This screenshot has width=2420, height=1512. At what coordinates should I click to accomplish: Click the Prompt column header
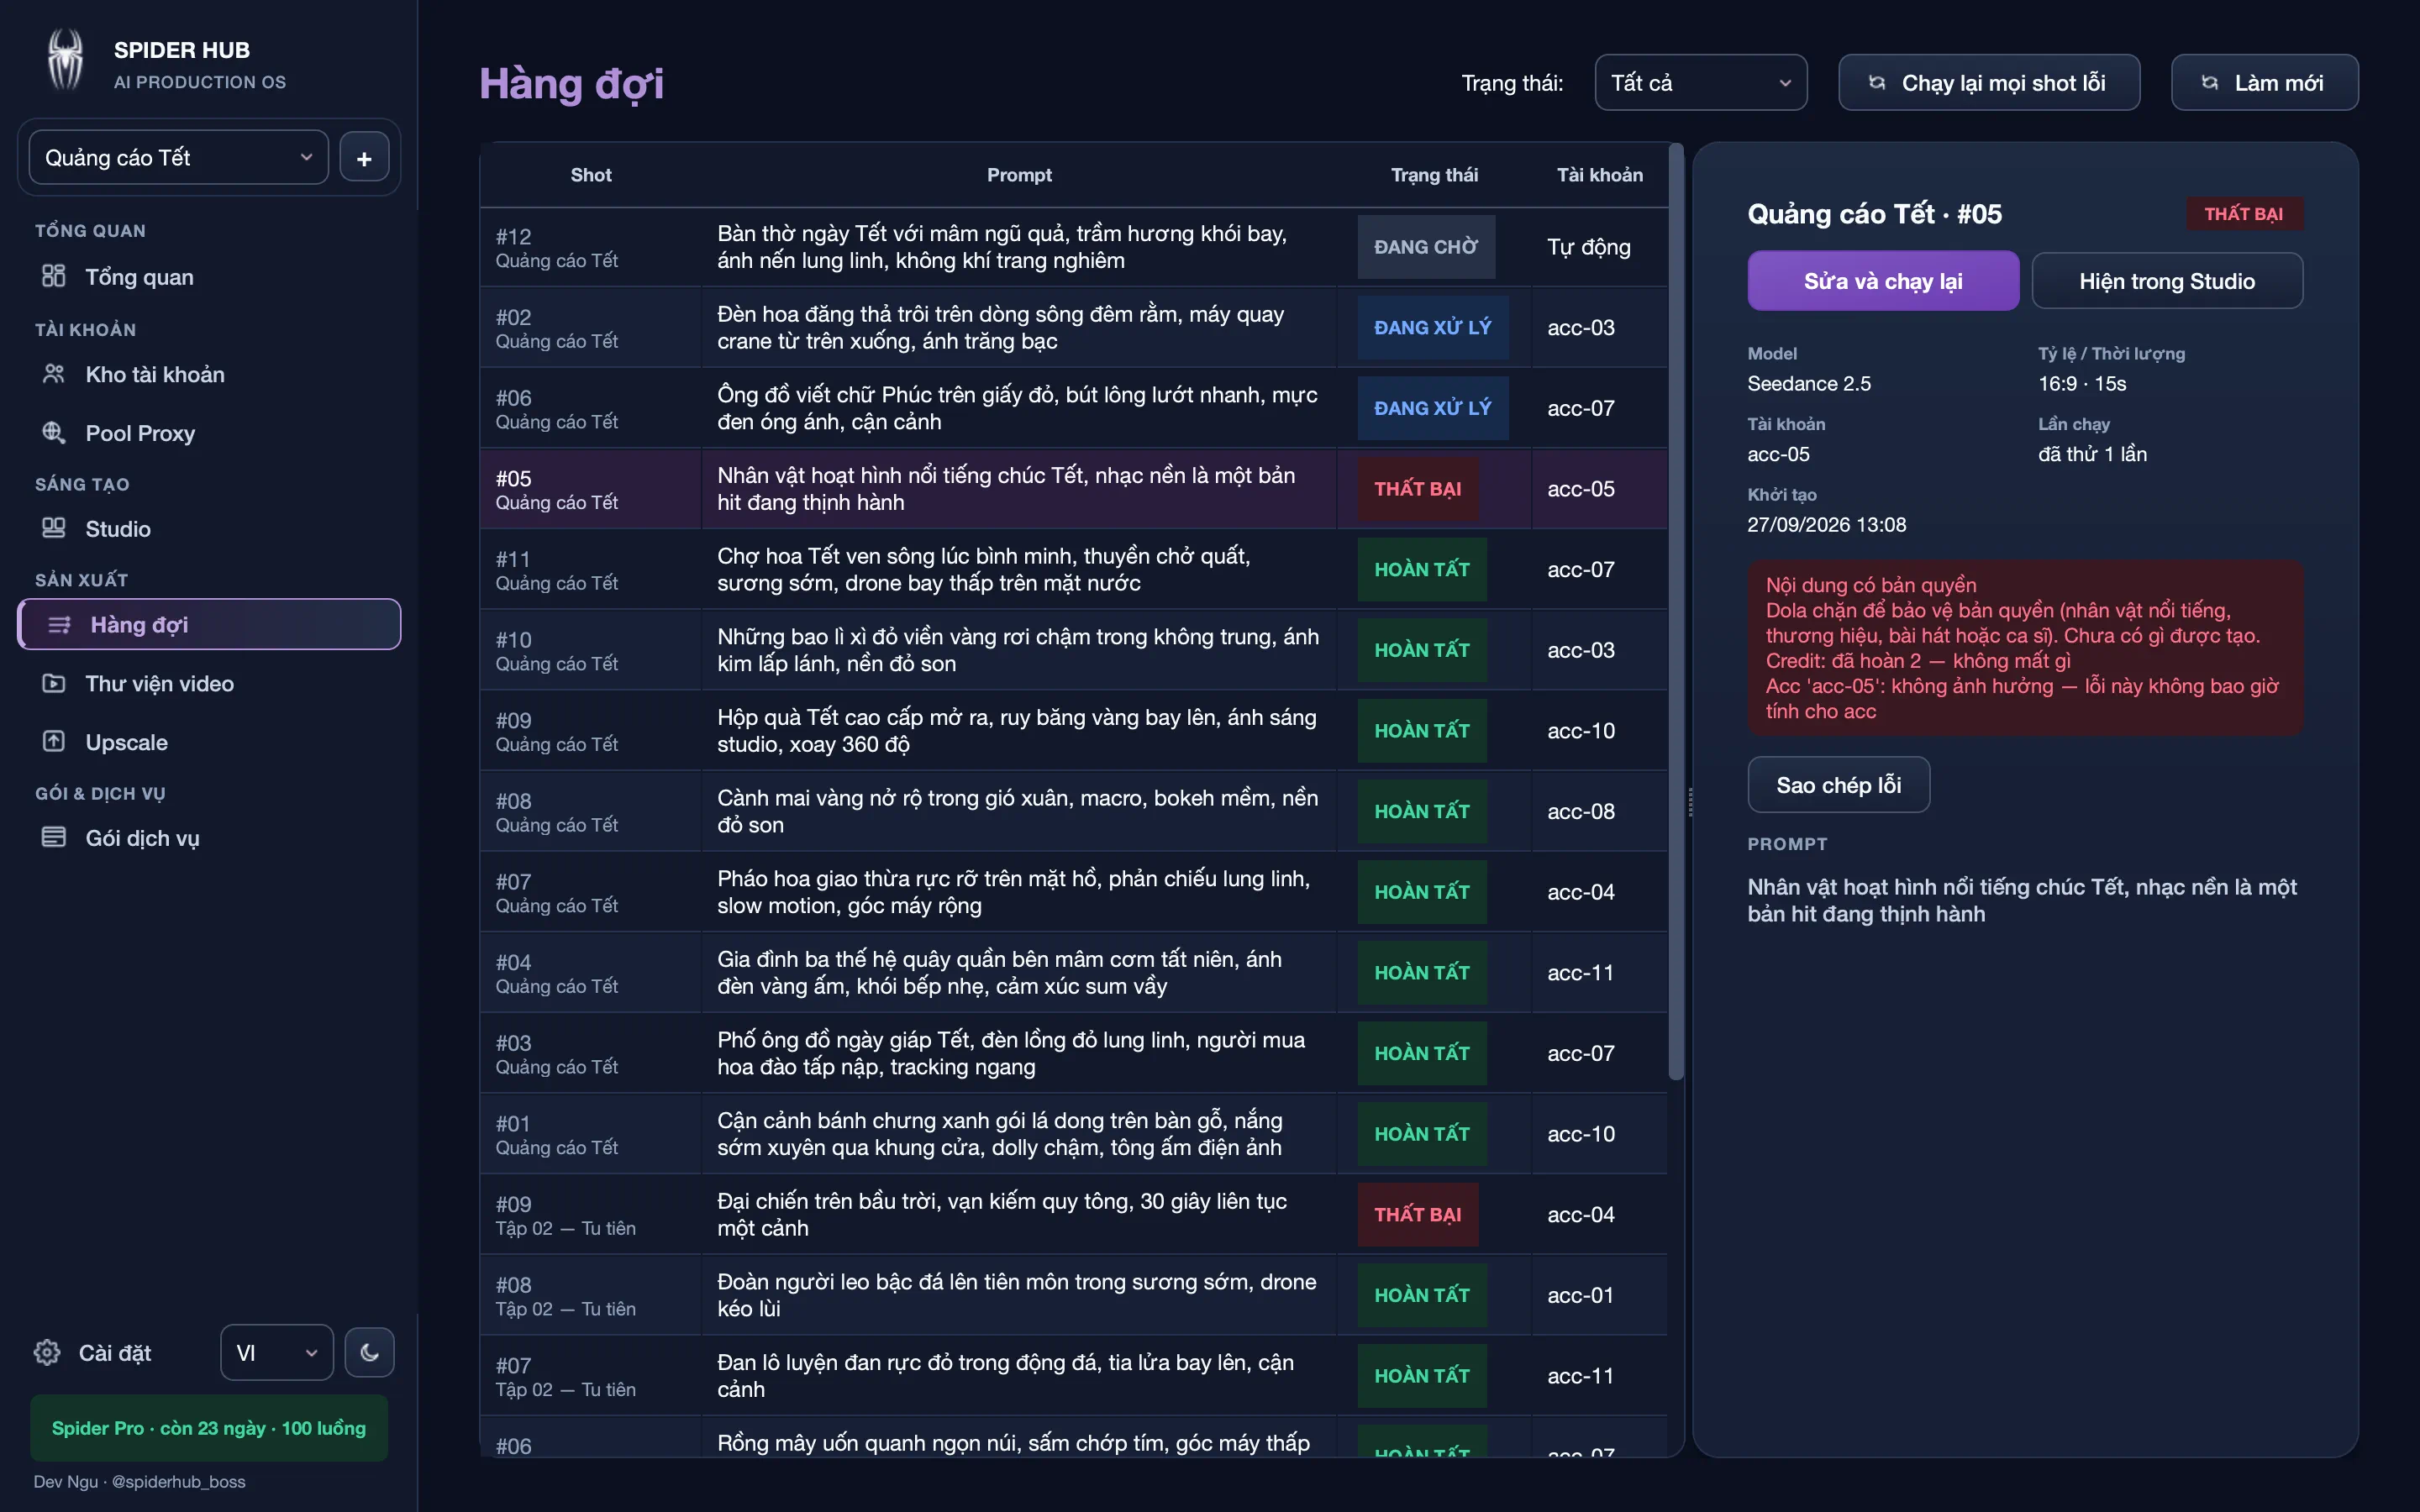tap(1019, 175)
